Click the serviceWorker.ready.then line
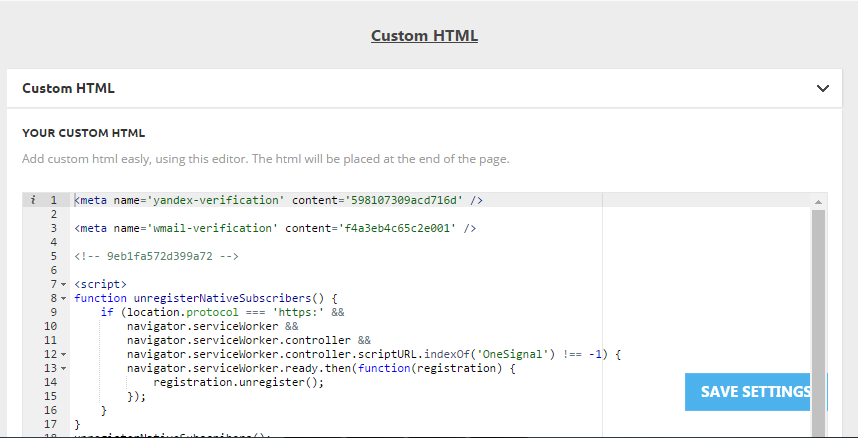 (321, 368)
